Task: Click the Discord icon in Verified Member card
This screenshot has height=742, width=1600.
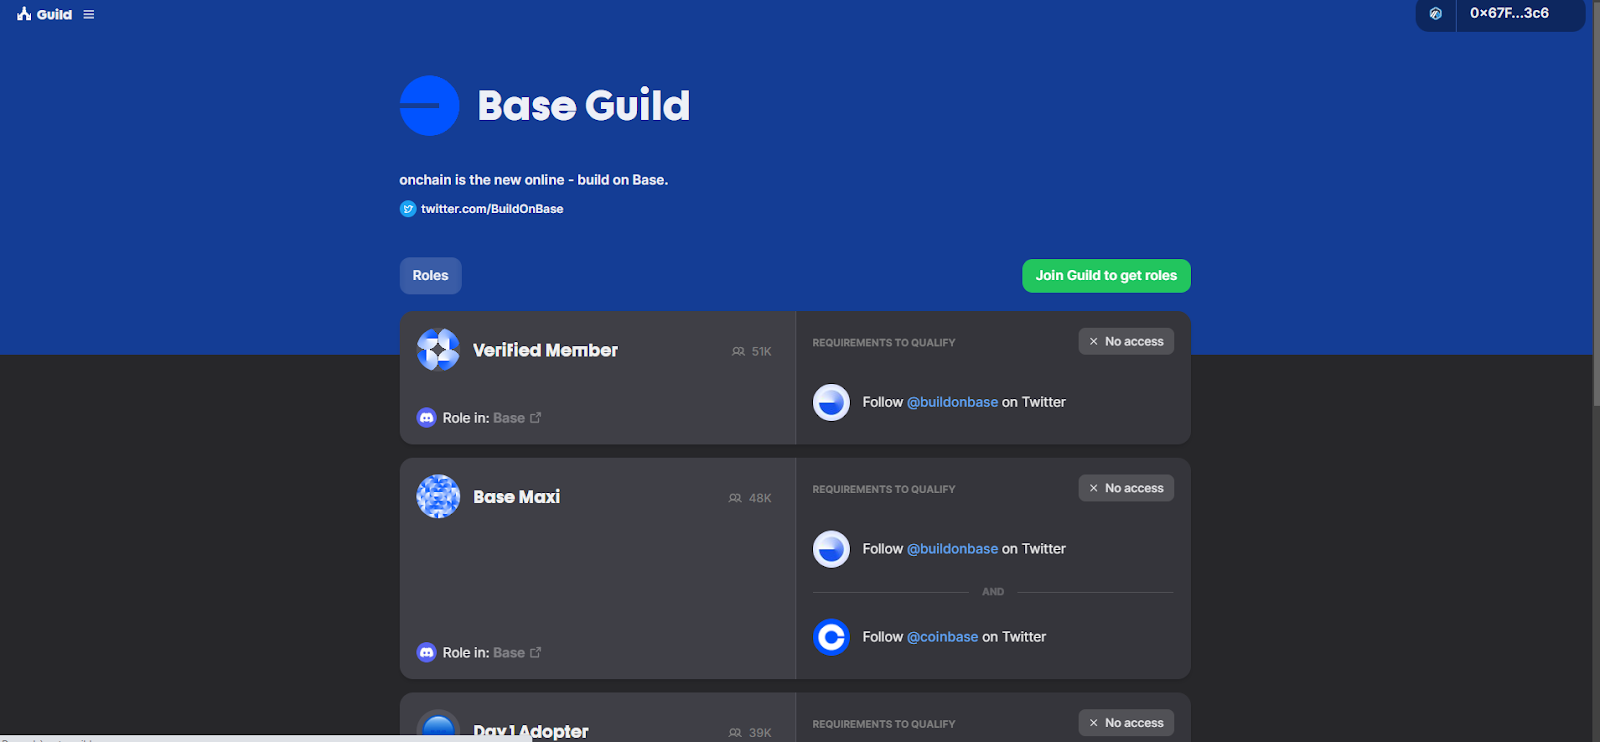Action: (x=426, y=418)
